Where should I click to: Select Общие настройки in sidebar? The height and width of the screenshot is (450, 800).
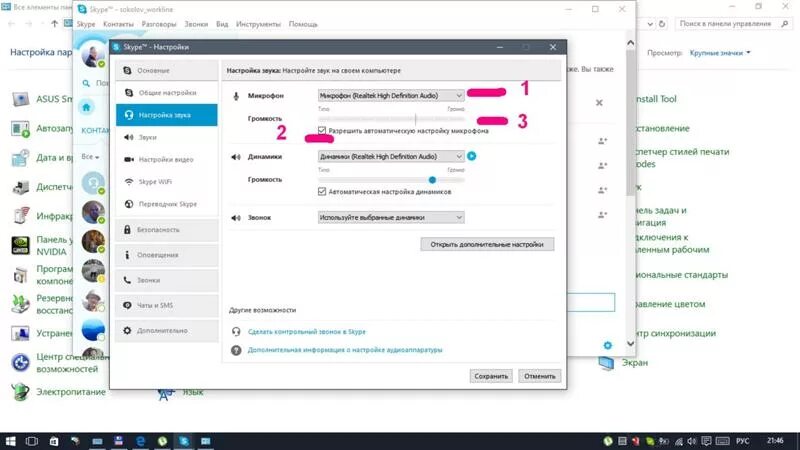click(x=166, y=93)
